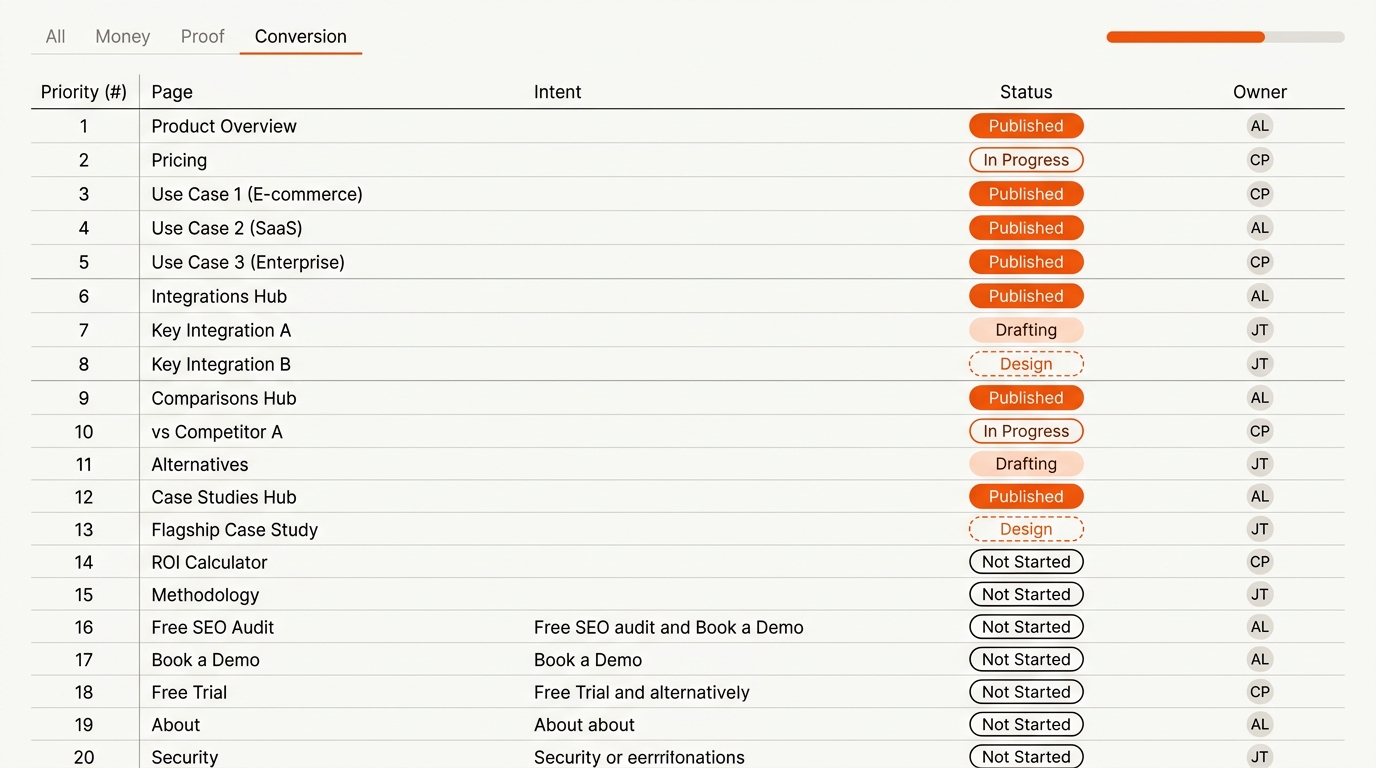Open In Progress badge for vs Competitor A
The image size is (1376, 768).
(x=1026, y=431)
